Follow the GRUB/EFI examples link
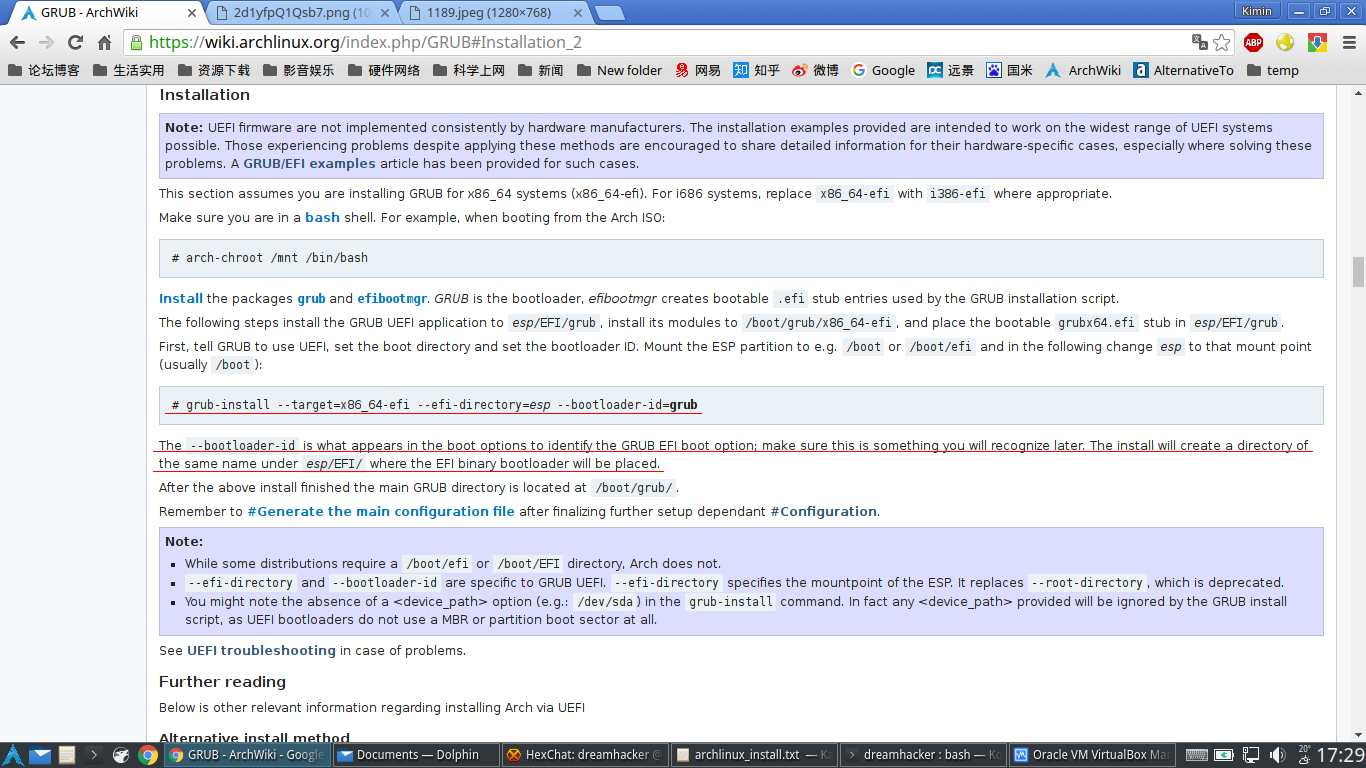Image resolution: width=1366 pixels, height=768 pixels. click(310, 163)
